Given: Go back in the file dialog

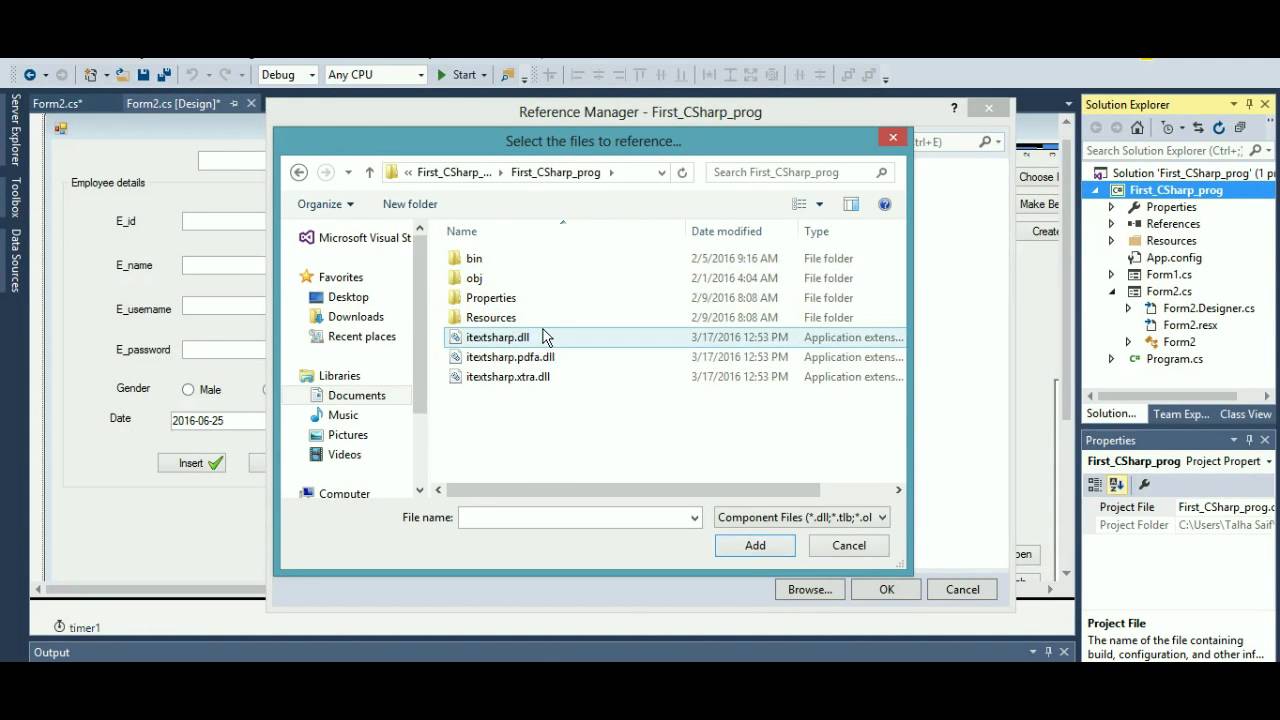Looking at the screenshot, I should tap(299, 172).
